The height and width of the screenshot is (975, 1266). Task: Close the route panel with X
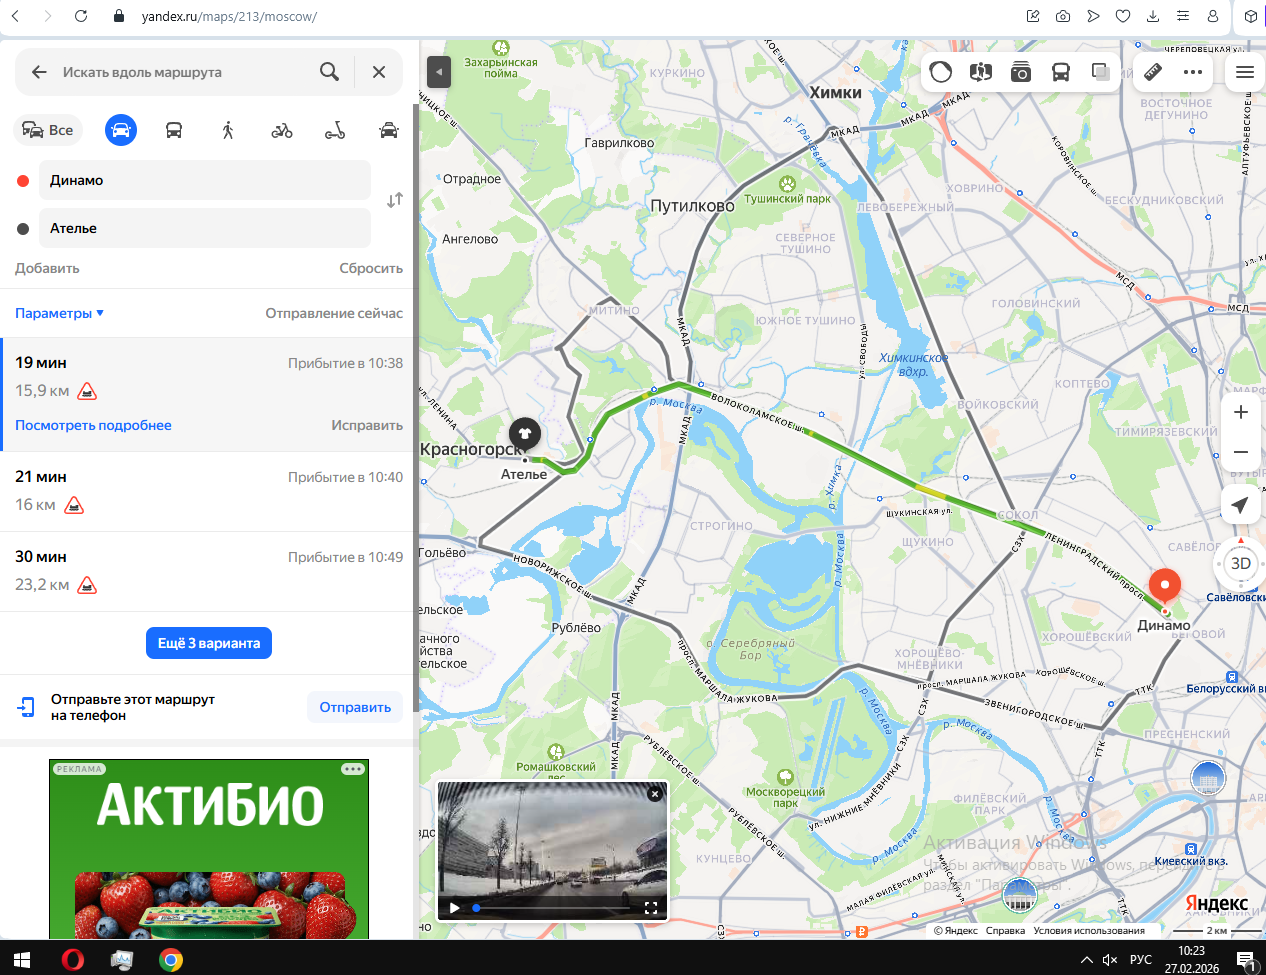(x=379, y=72)
